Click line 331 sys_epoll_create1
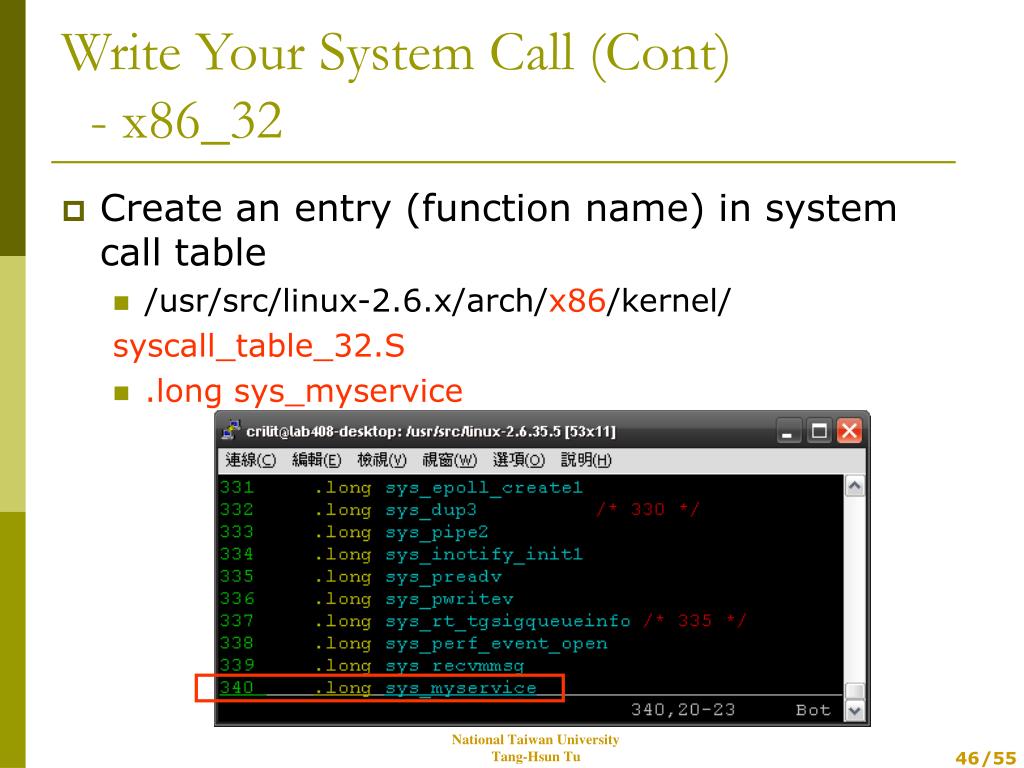This screenshot has height=768, width=1024. (401, 487)
